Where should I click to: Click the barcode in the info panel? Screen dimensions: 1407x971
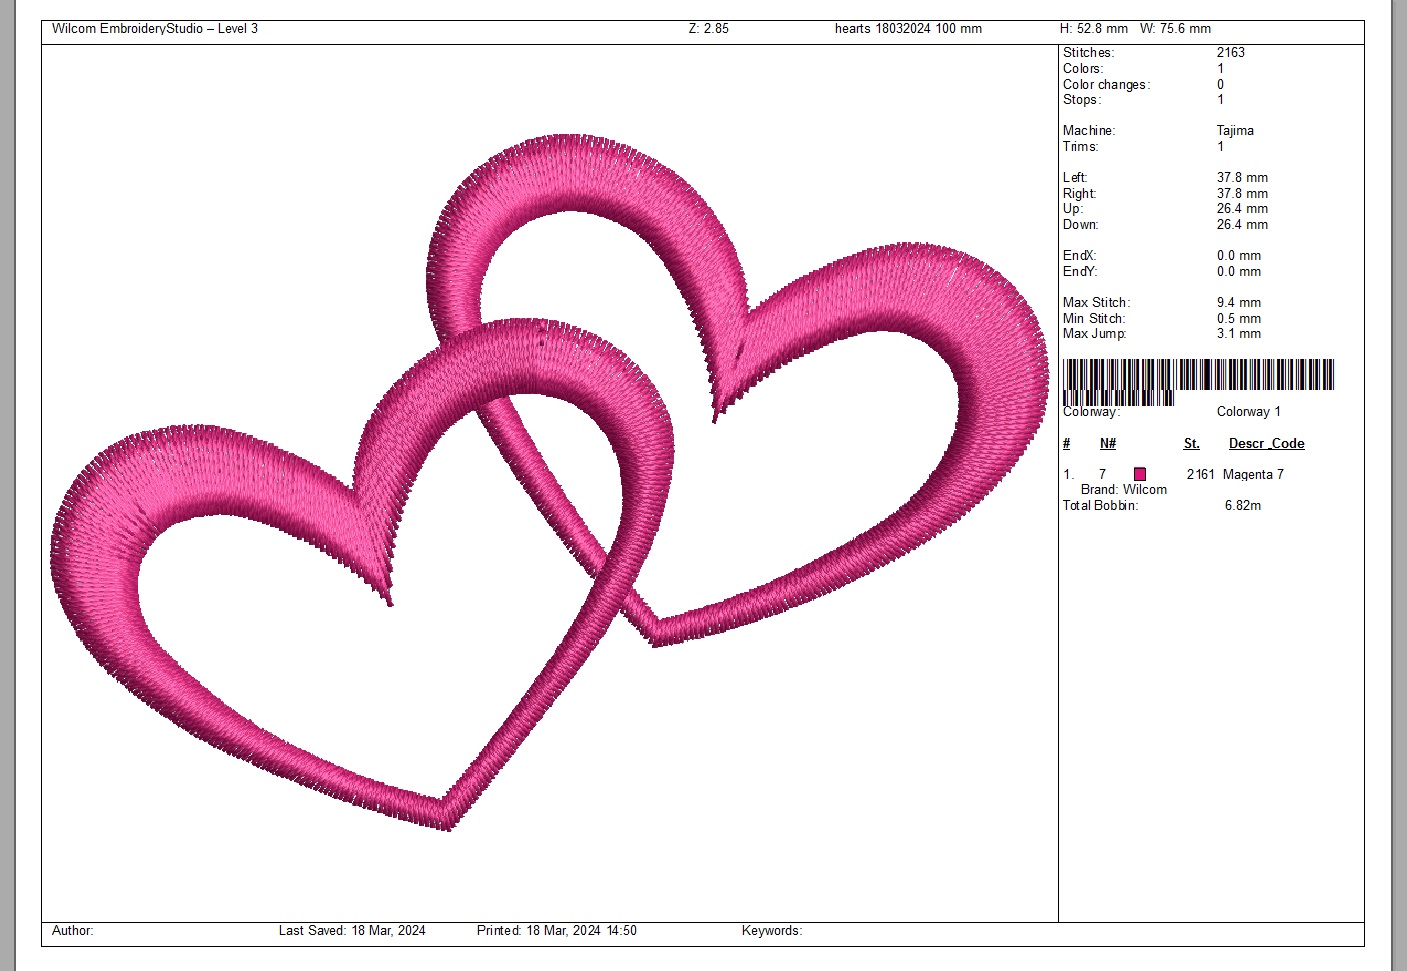click(1197, 380)
